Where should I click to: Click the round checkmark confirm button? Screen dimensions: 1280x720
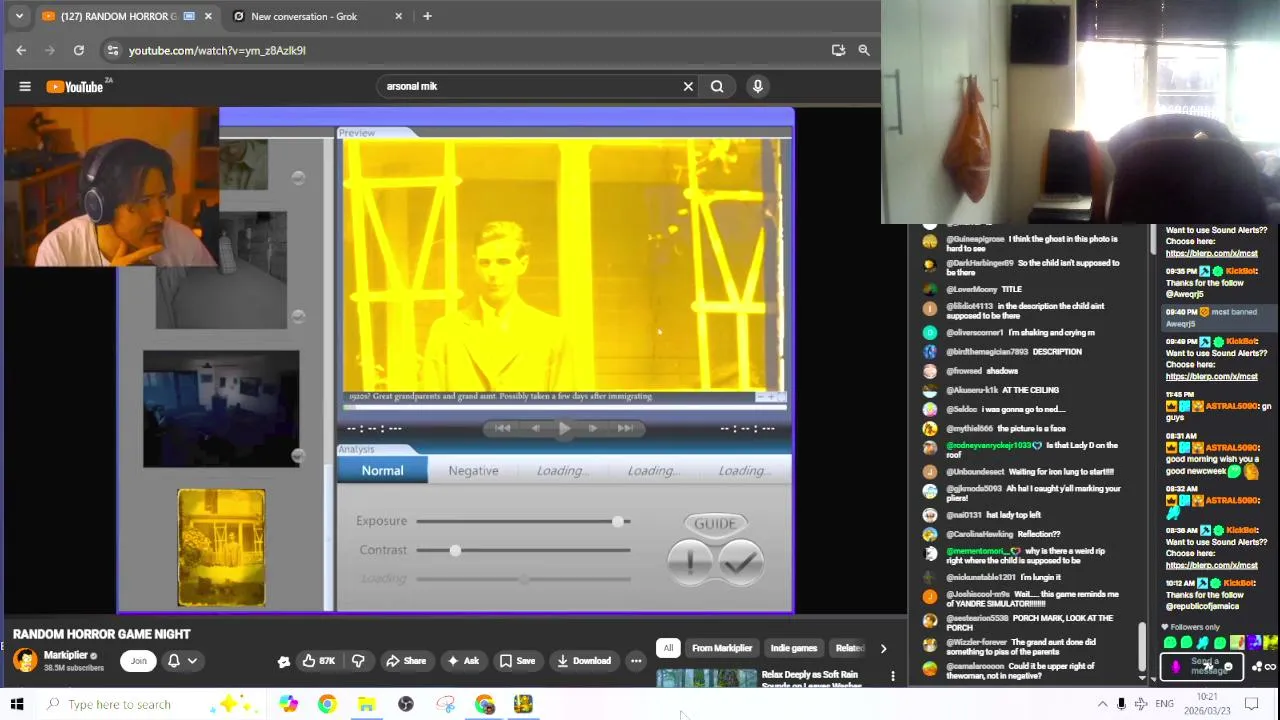point(740,562)
